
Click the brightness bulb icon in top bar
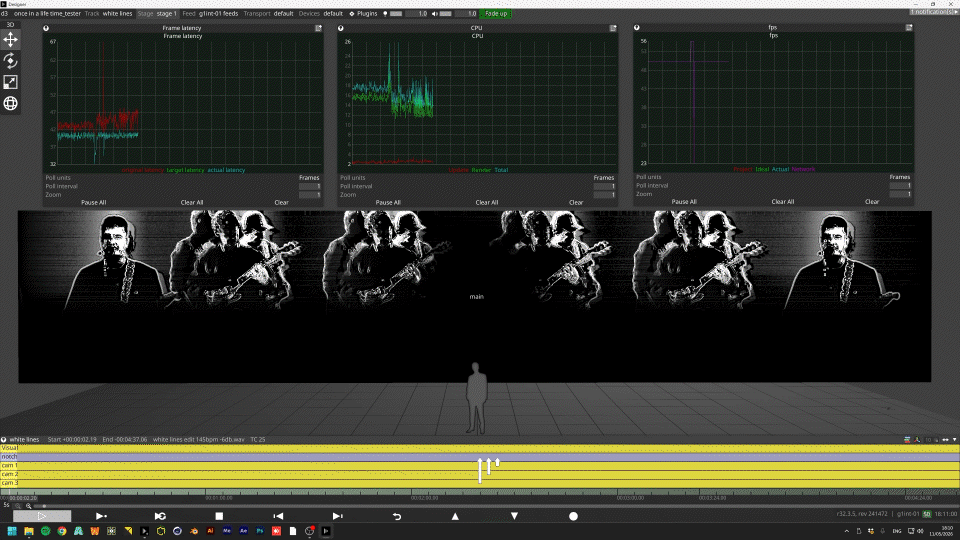point(385,13)
